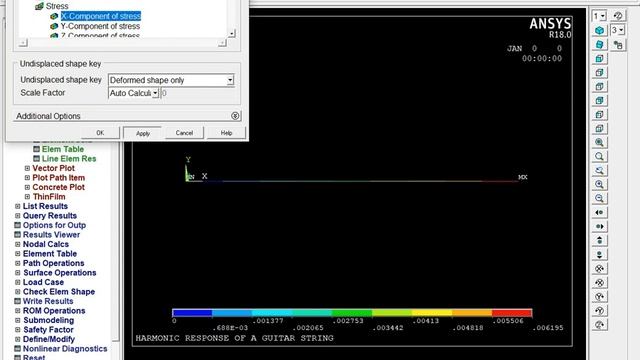Click the Safety Factor item

(48, 329)
